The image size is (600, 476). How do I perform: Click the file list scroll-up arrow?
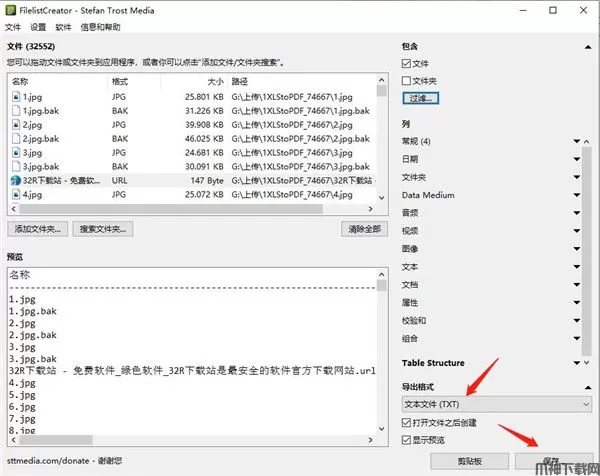(x=382, y=80)
